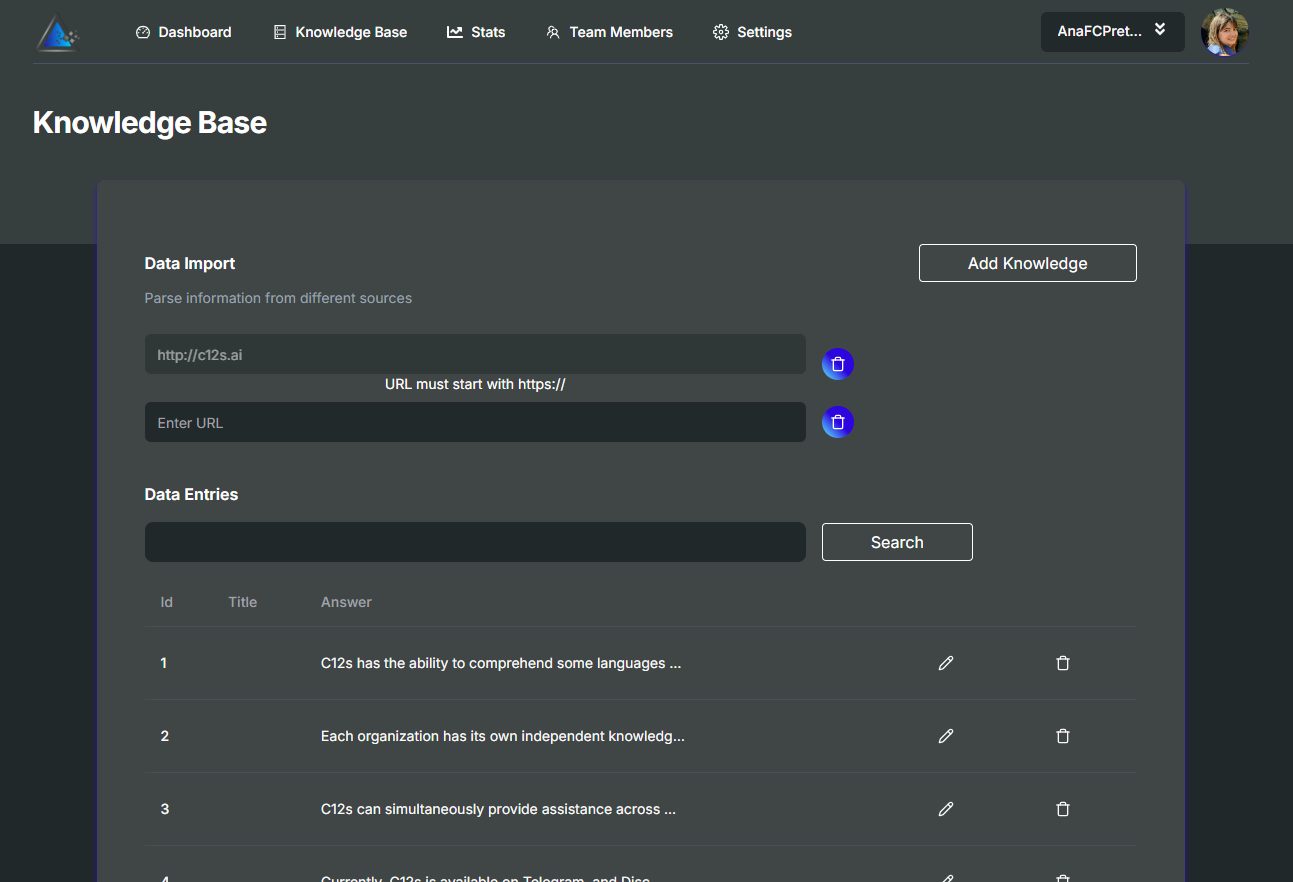1293x882 pixels.
Task: Edit entry 2 with pencil icon
Action: point(946,736)
